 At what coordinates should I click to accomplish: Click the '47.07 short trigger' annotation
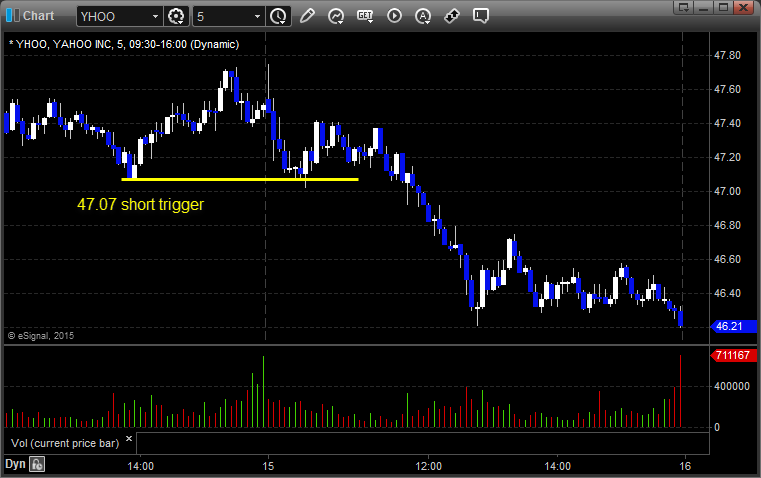pos(141,204)
